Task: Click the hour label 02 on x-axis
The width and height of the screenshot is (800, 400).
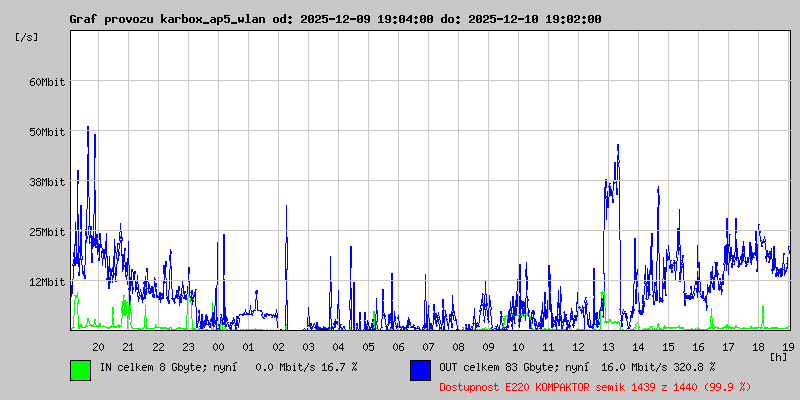Action: (x=279, y=347)
